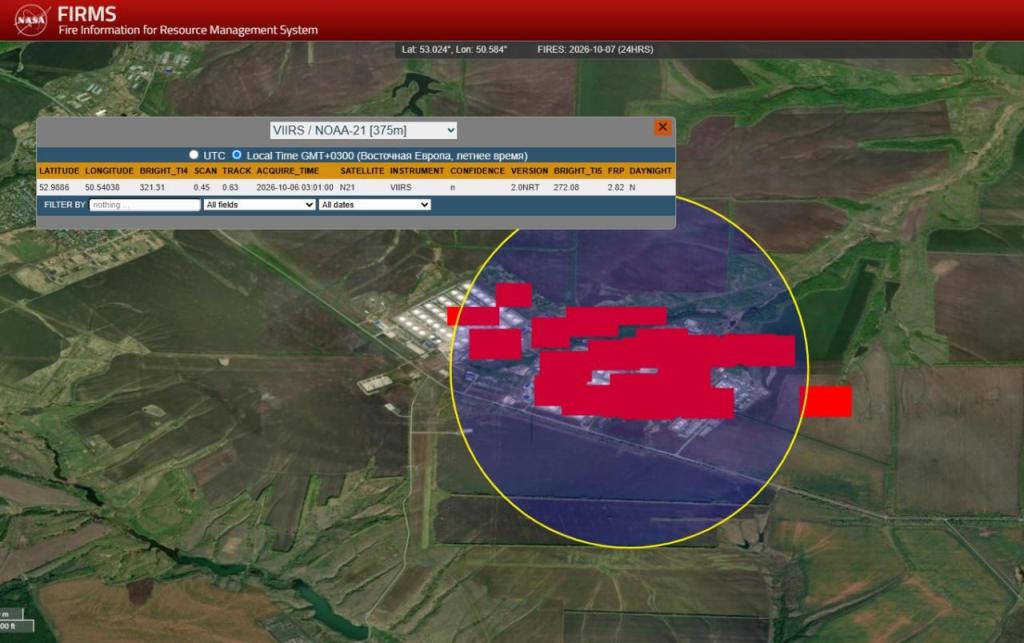Click the FIRES: 2026-10-07 (24HRS) label
Screen dimensions: 1024x643
tap(595, 50)
